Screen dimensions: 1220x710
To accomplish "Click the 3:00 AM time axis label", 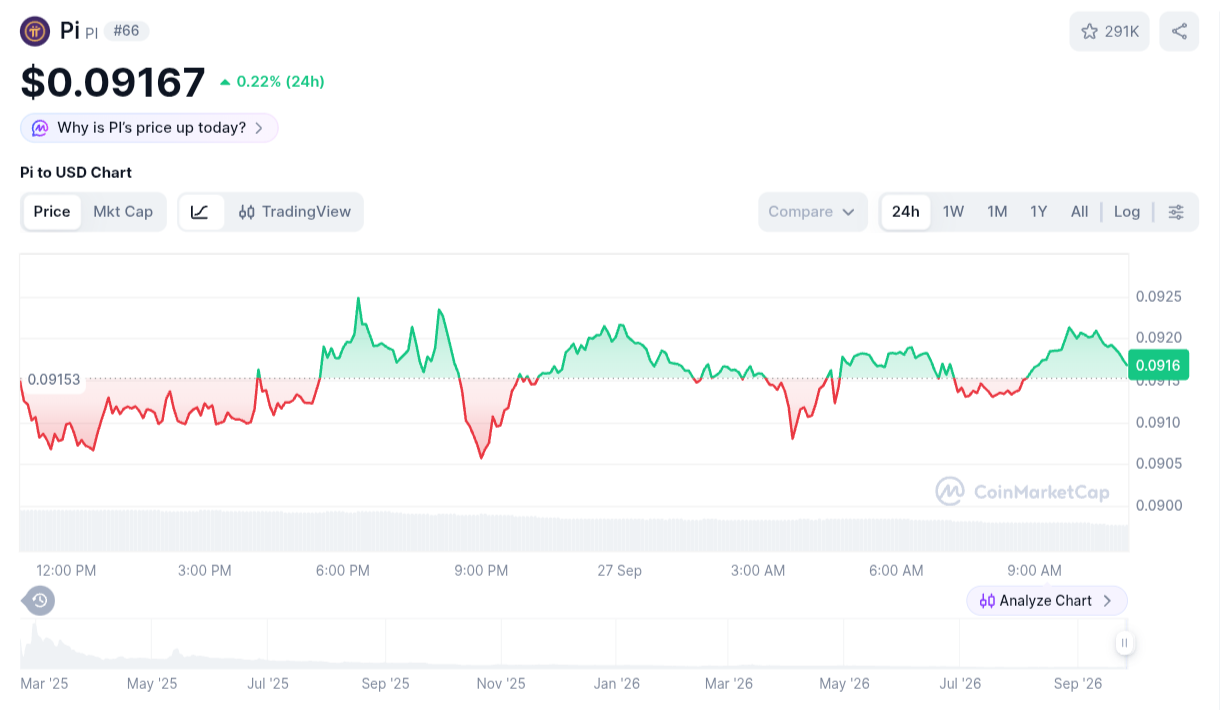I will [x=758, y=570].
